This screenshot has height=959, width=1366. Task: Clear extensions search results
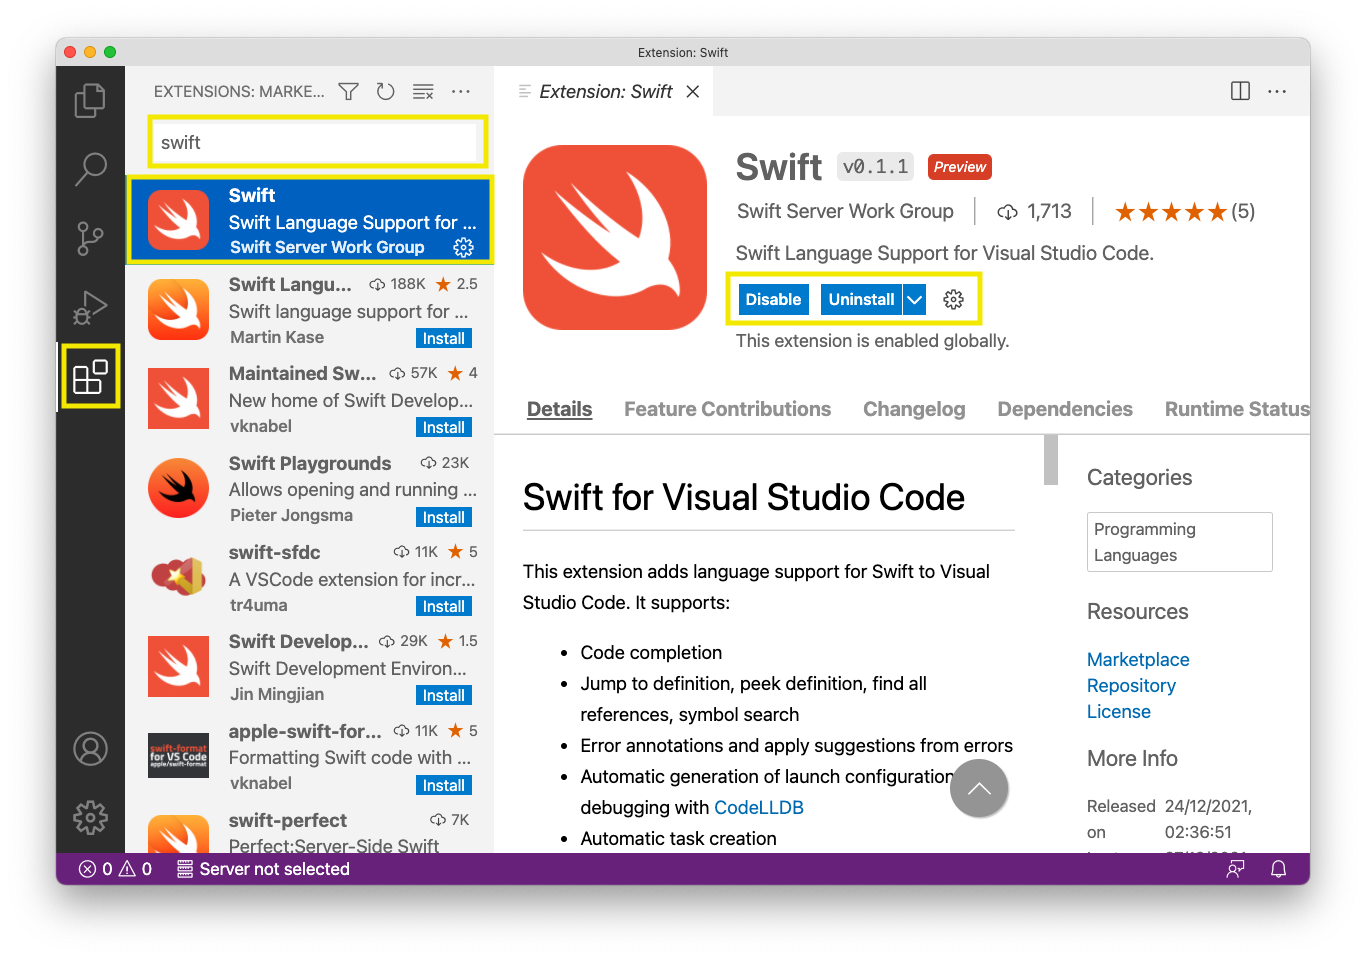423,92
